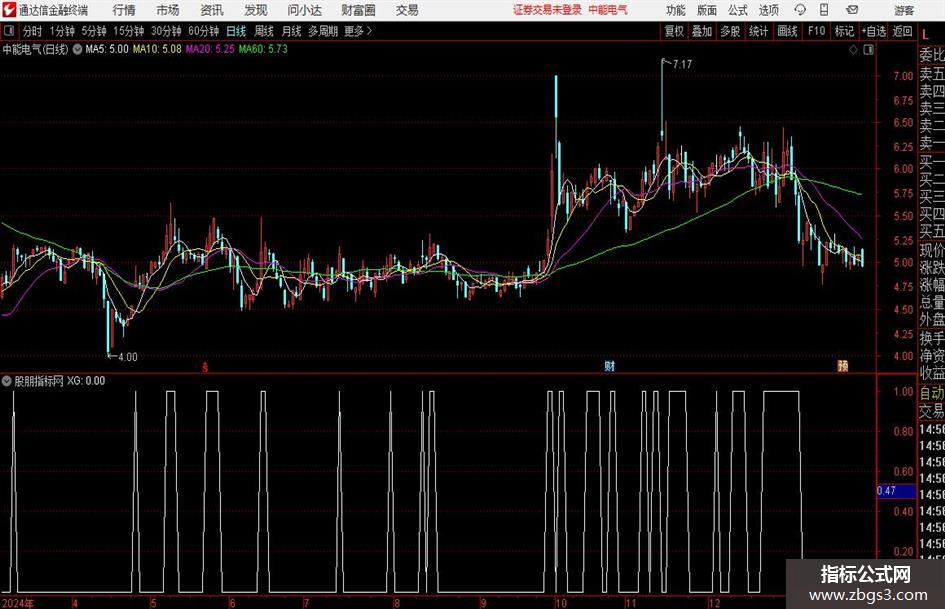Switch to 月线 monthly tab
This screenshot has width=945, height=609.
coord(292,31)
